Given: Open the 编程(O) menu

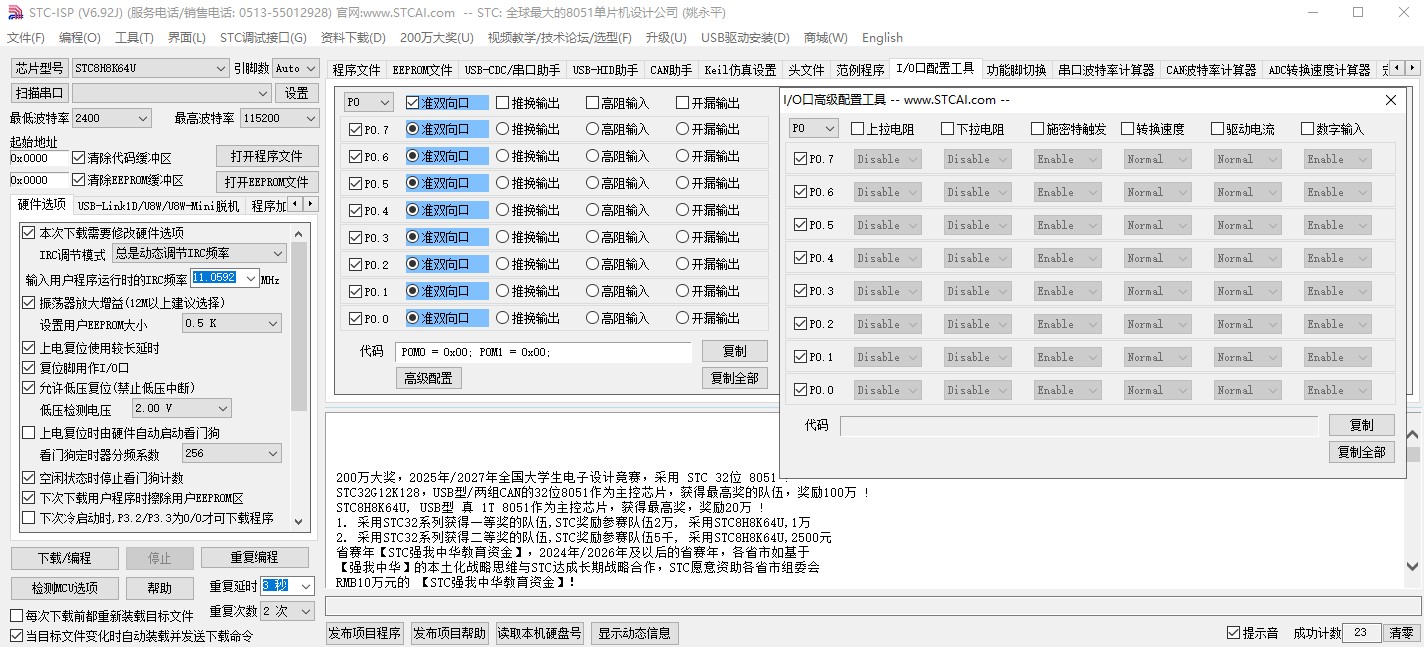Looking at the screenshot, I should click(80, 38).
